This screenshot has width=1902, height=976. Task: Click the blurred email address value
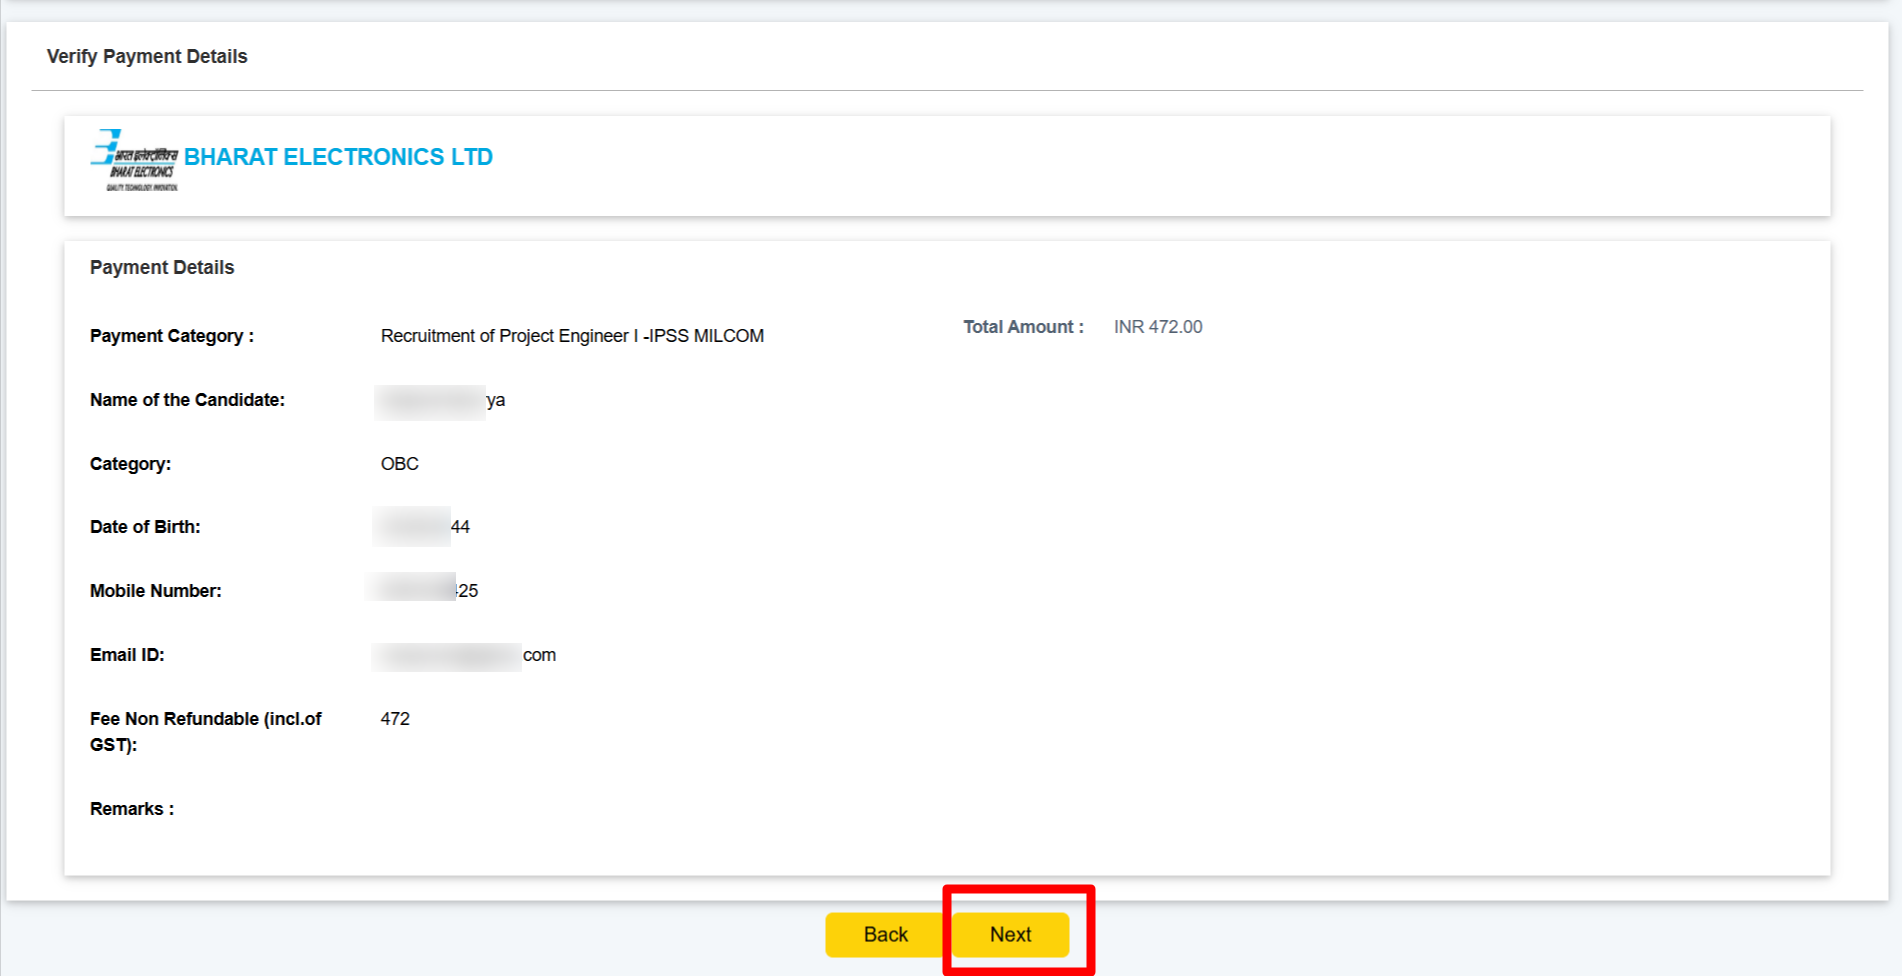tap(465, 656)
